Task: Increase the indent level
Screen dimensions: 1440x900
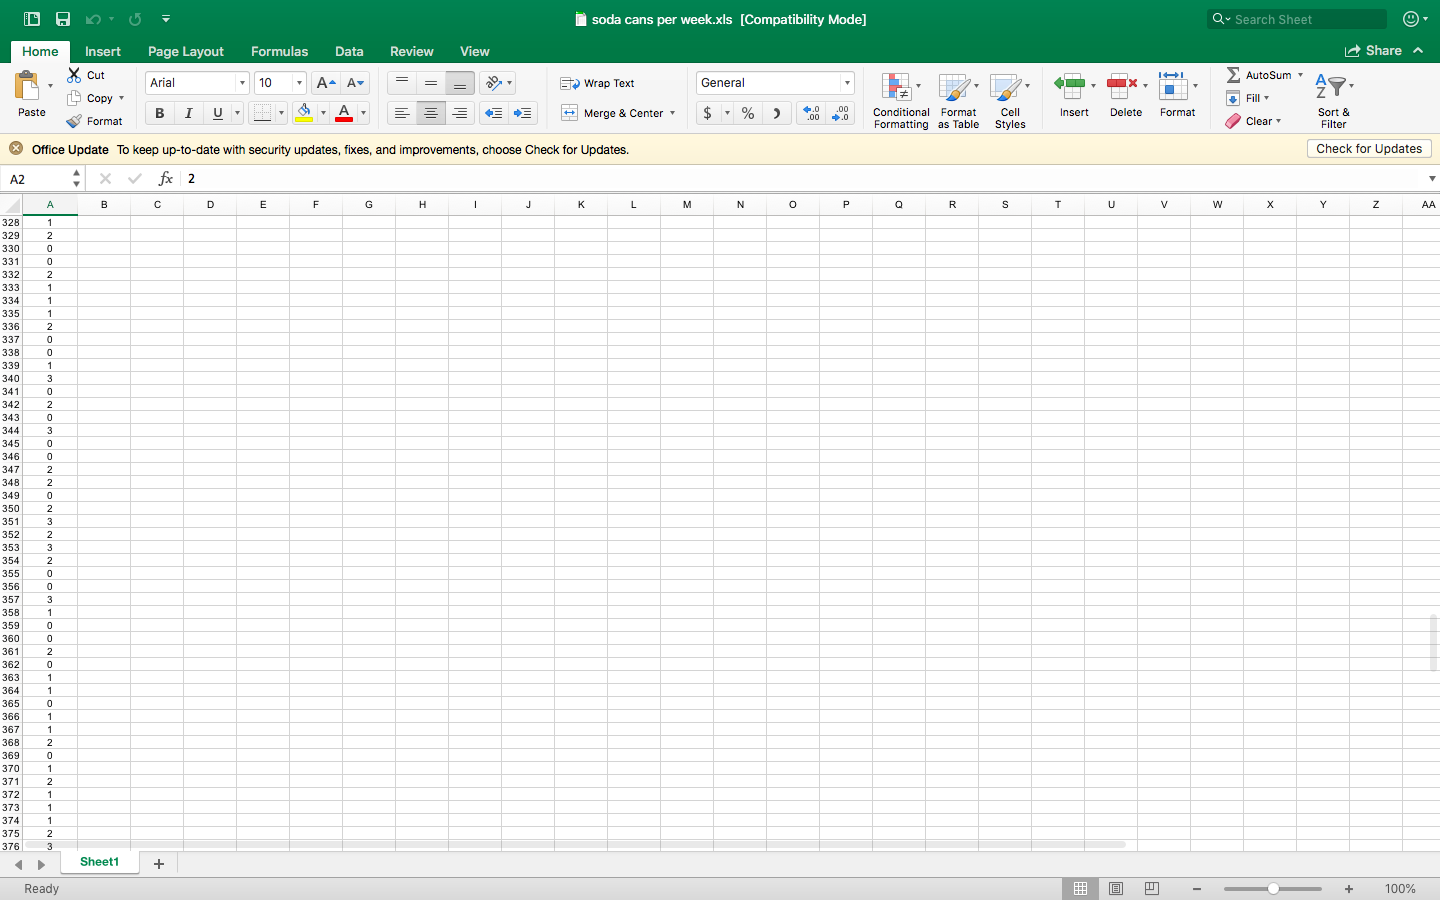Action: point(523,113)
